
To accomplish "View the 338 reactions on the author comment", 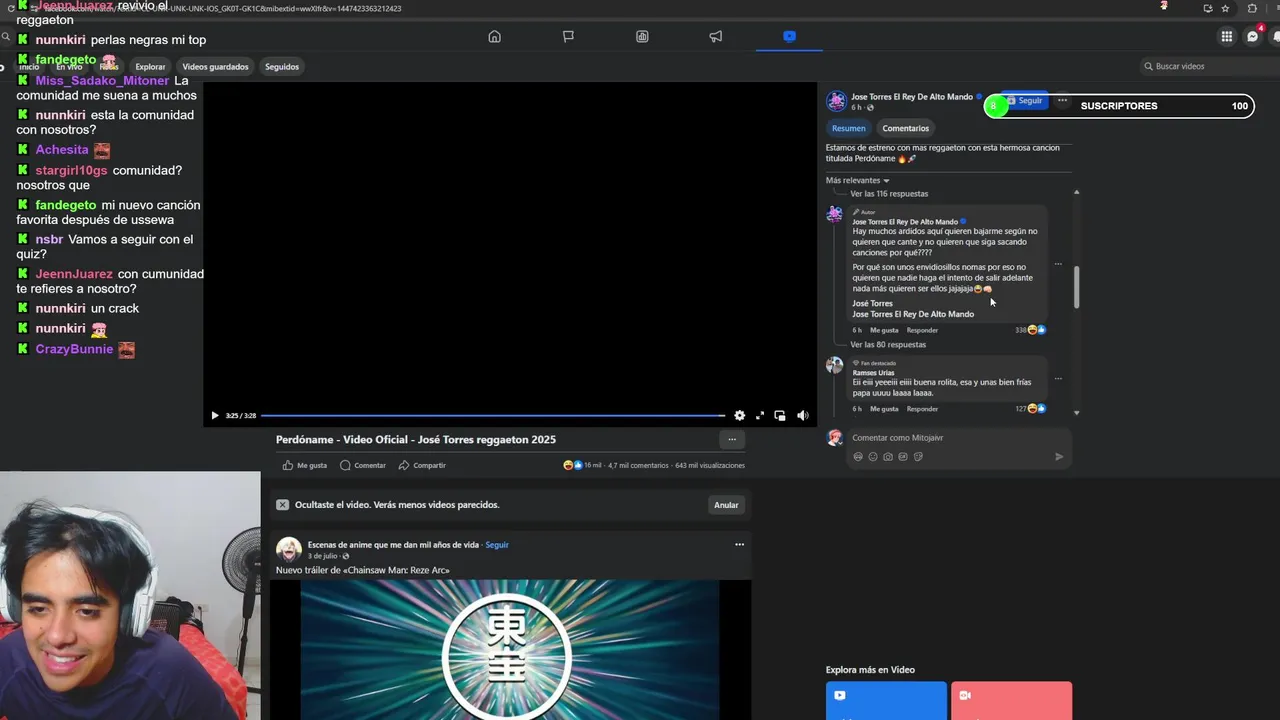I will tap(1030, 330).
